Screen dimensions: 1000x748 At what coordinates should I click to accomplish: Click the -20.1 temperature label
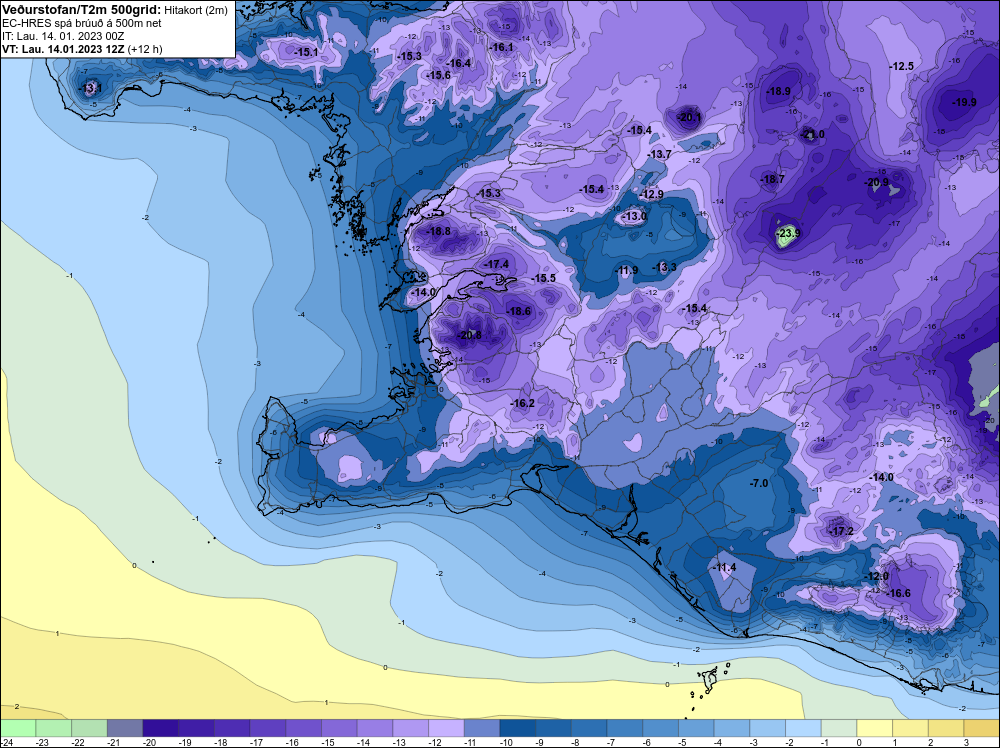tap(689, 117)
